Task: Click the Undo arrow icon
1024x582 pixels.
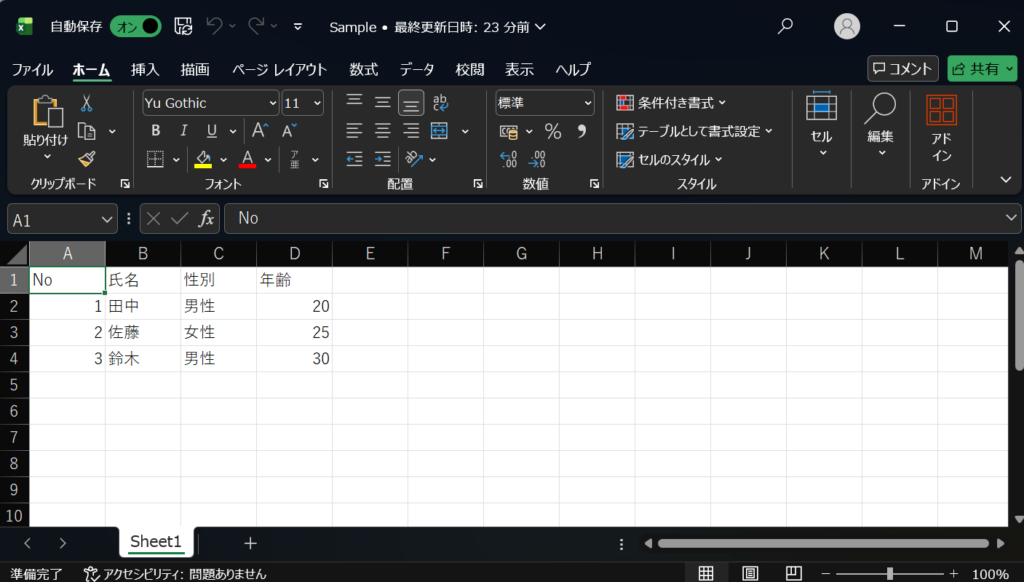Action: (214, 25)
